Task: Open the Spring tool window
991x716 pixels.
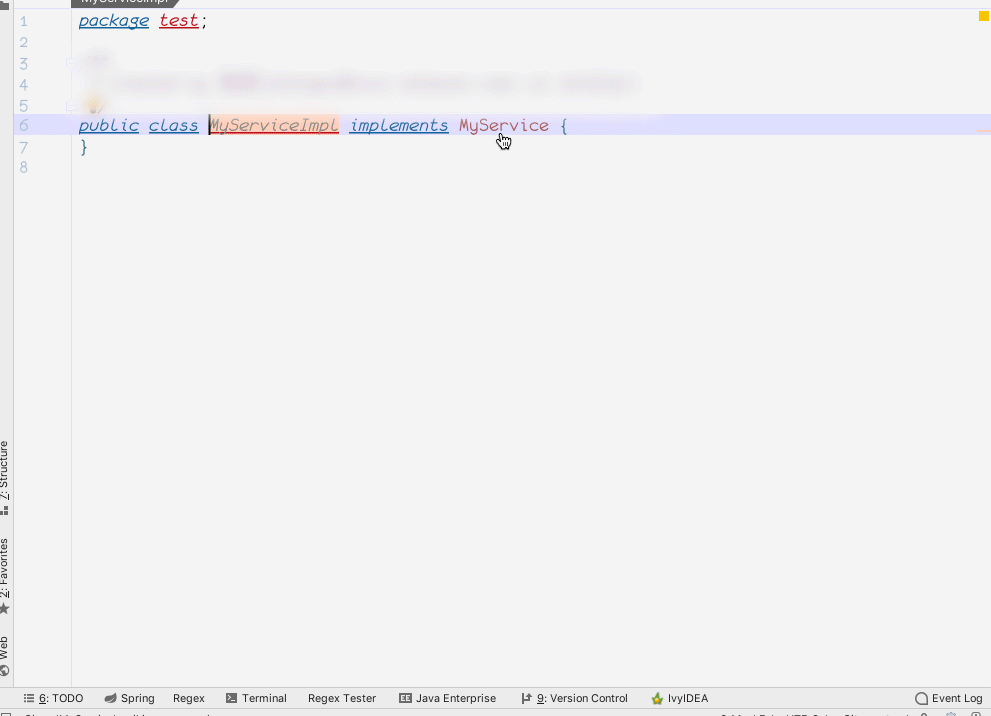Action: [x=130, y=698]
